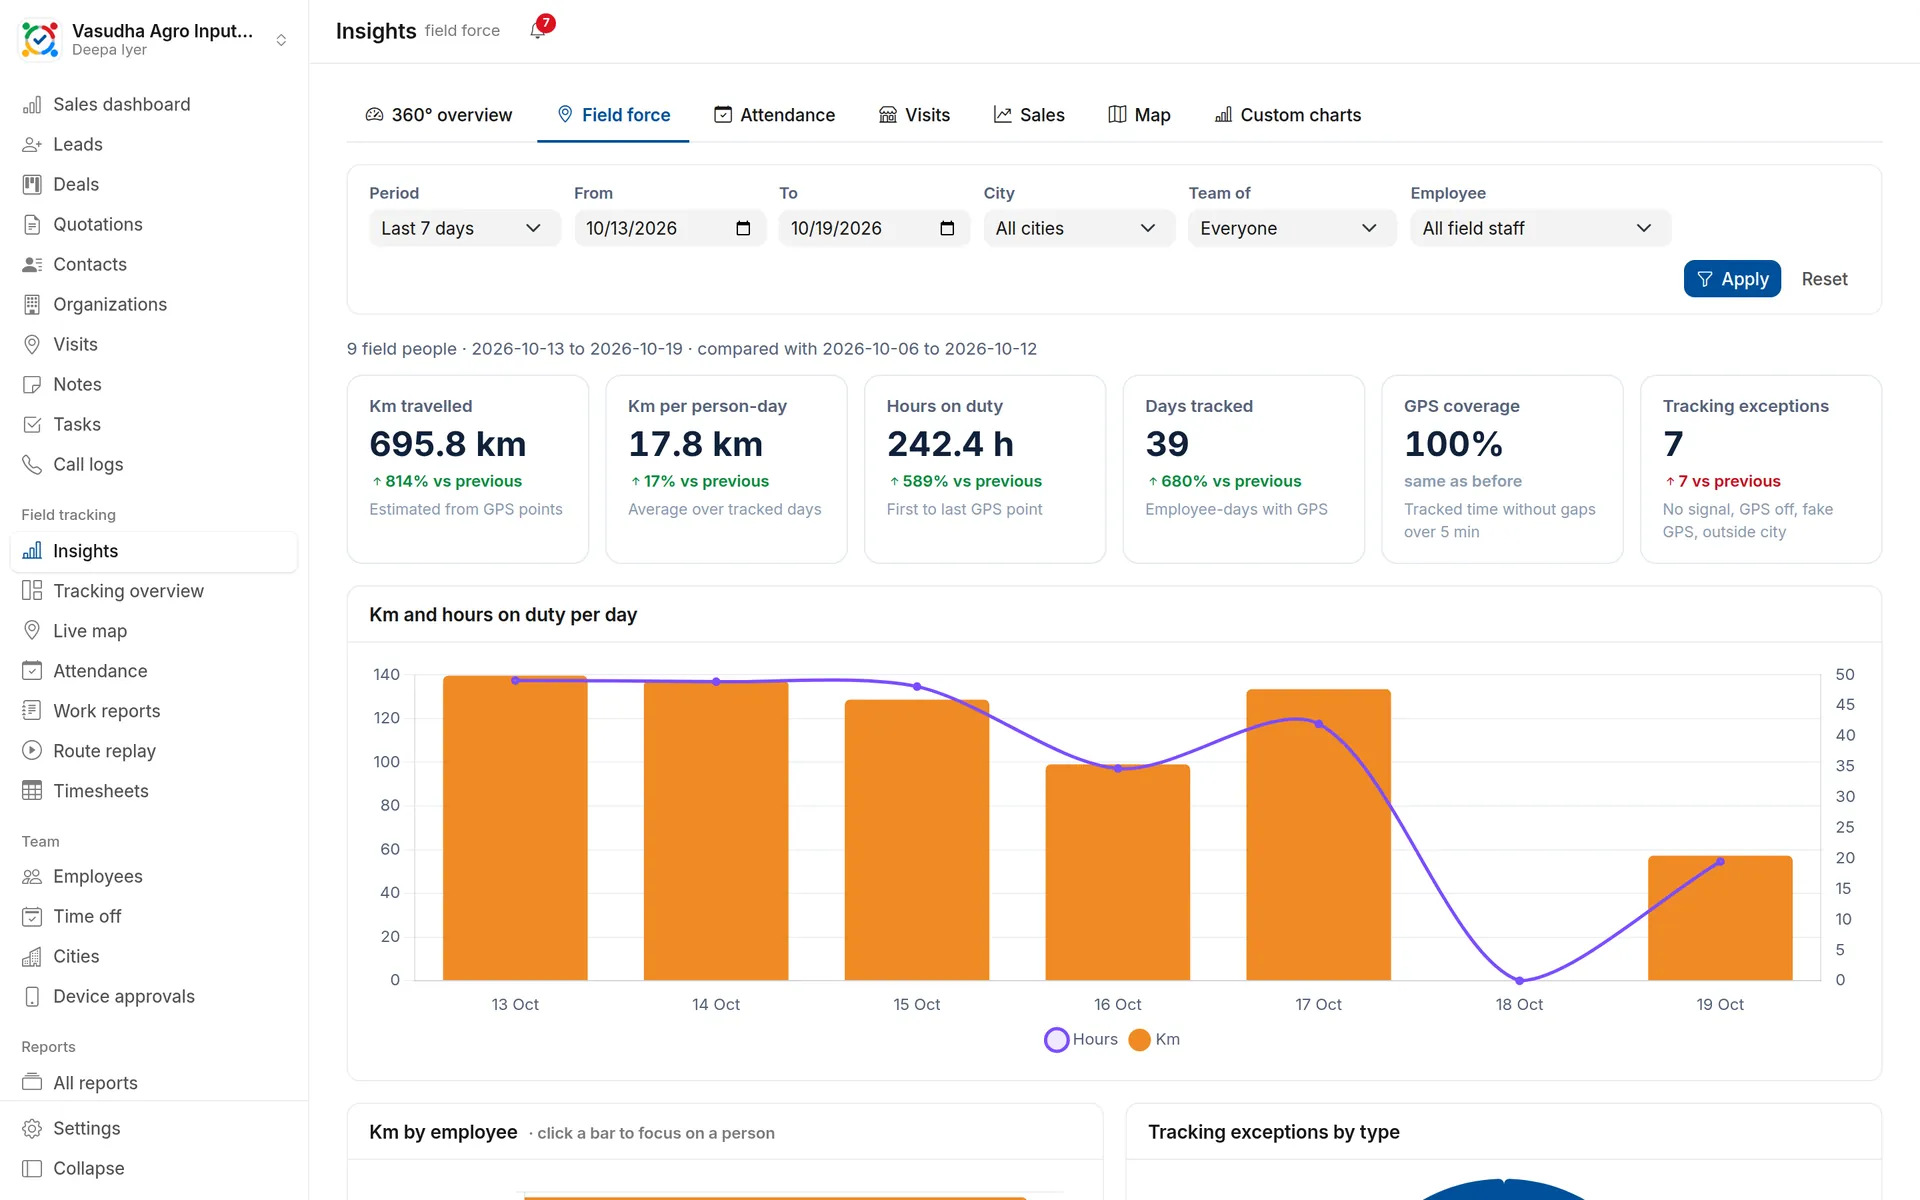The width and height of the screenshot is (1920, 1200).
Task: Open the Period dropdown showing Last 7 days
Action: coord(464,229)
